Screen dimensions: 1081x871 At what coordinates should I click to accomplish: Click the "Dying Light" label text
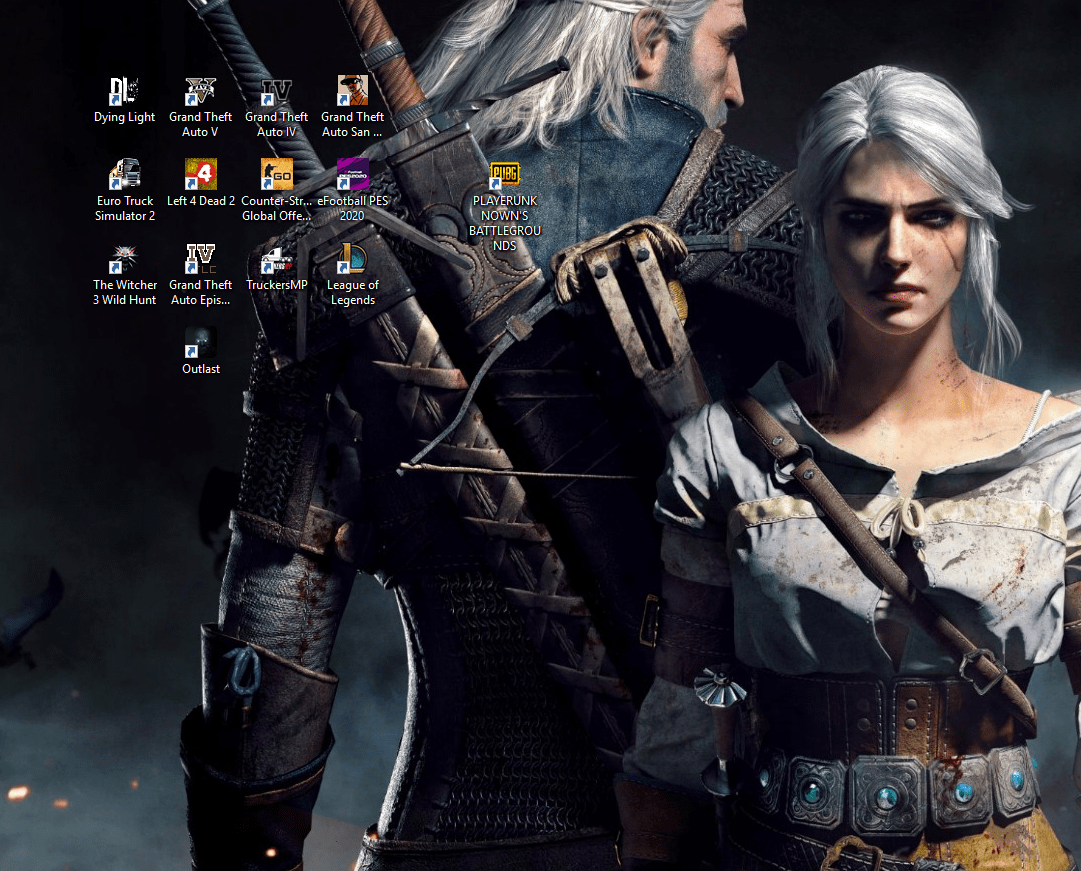coord(125,117)
